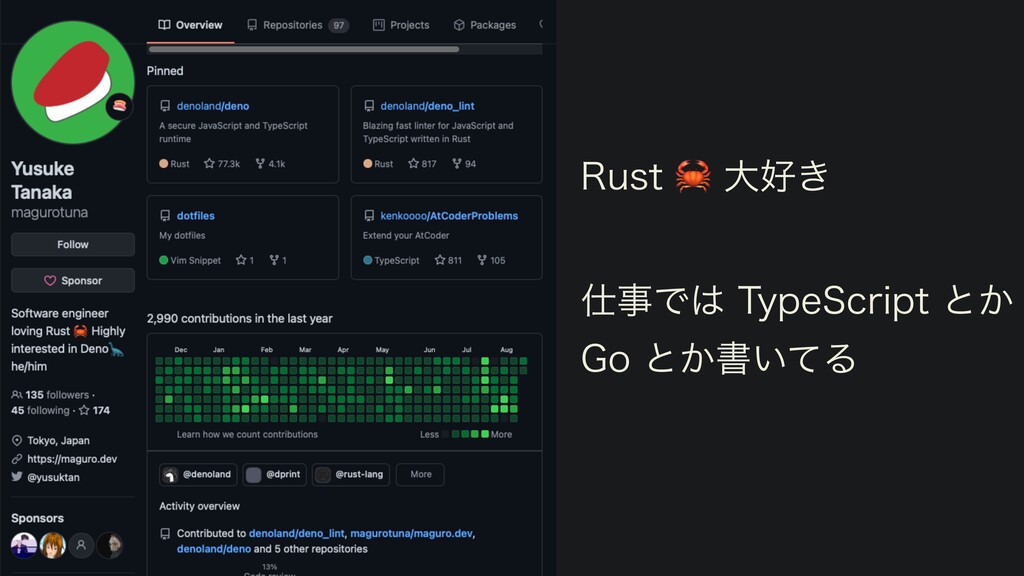
Task: View the 105 forks of AtCoderProblems
Action: [x=491, y=260]
